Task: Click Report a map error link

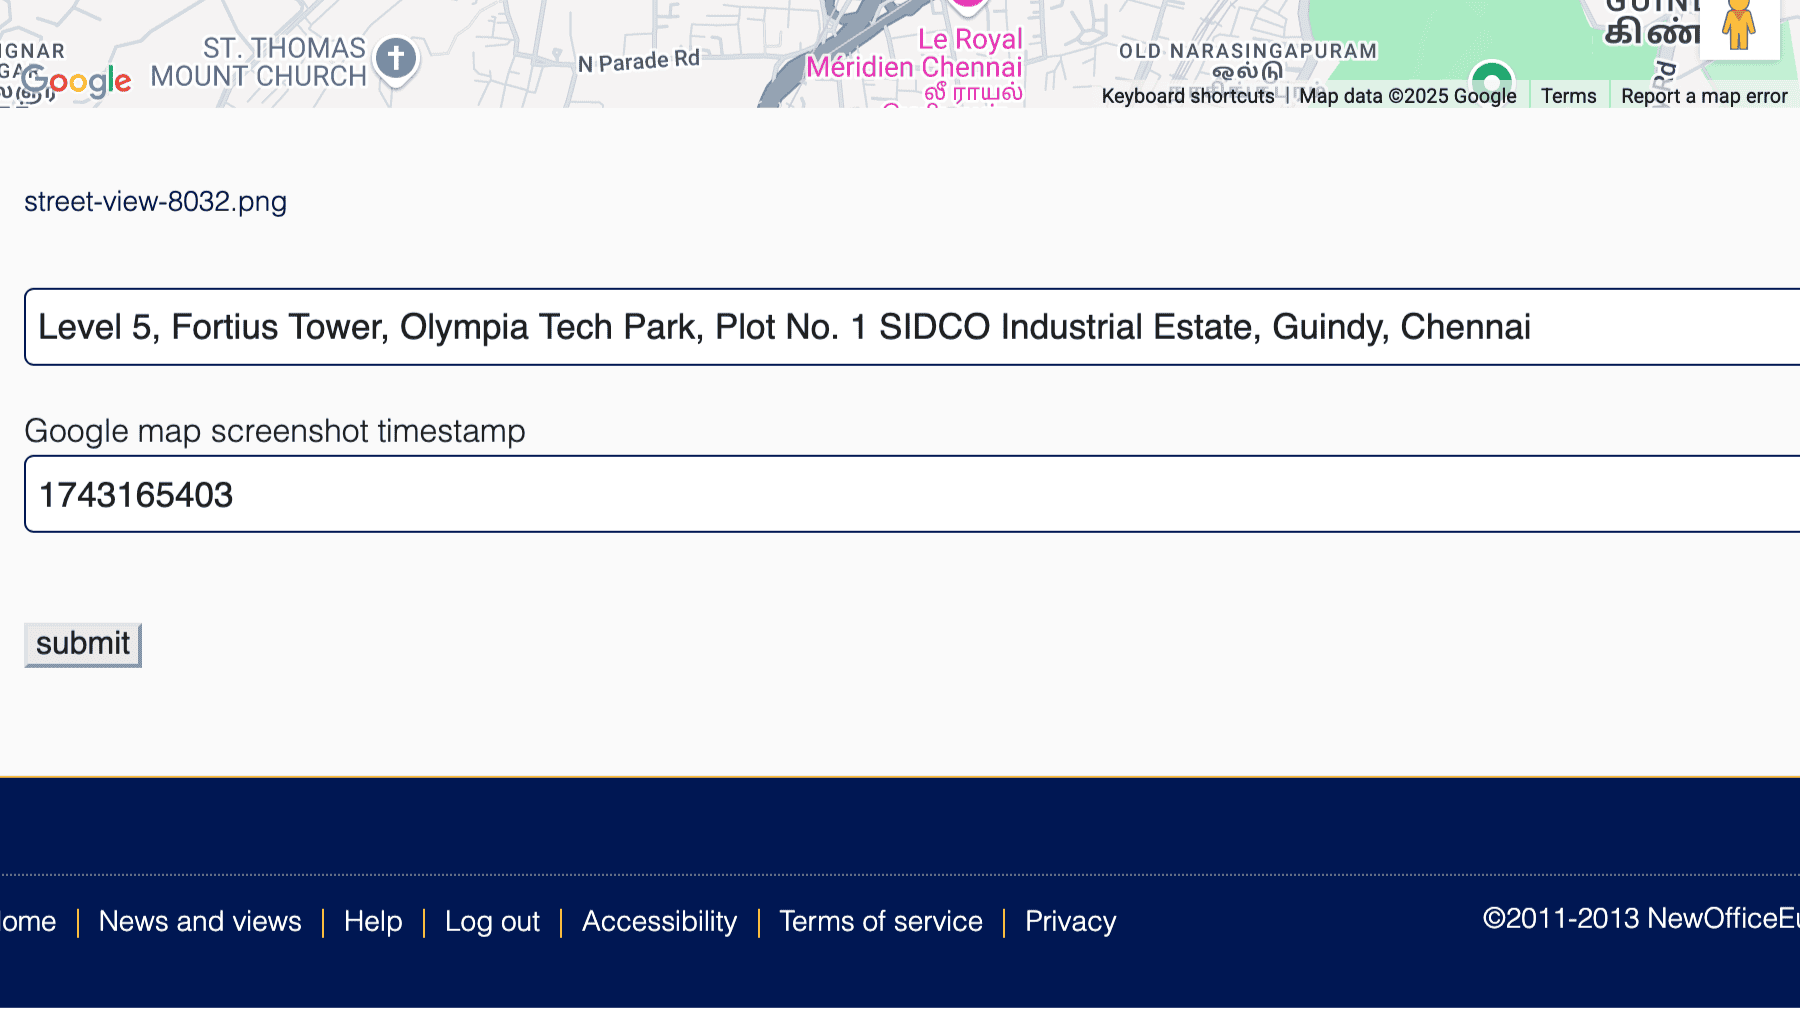Action: [1704, 96]
